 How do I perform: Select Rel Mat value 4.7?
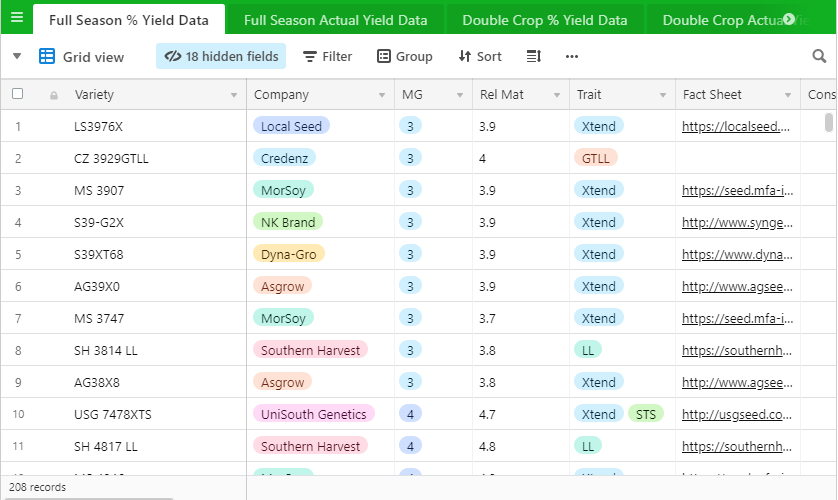tap(487, 415)
